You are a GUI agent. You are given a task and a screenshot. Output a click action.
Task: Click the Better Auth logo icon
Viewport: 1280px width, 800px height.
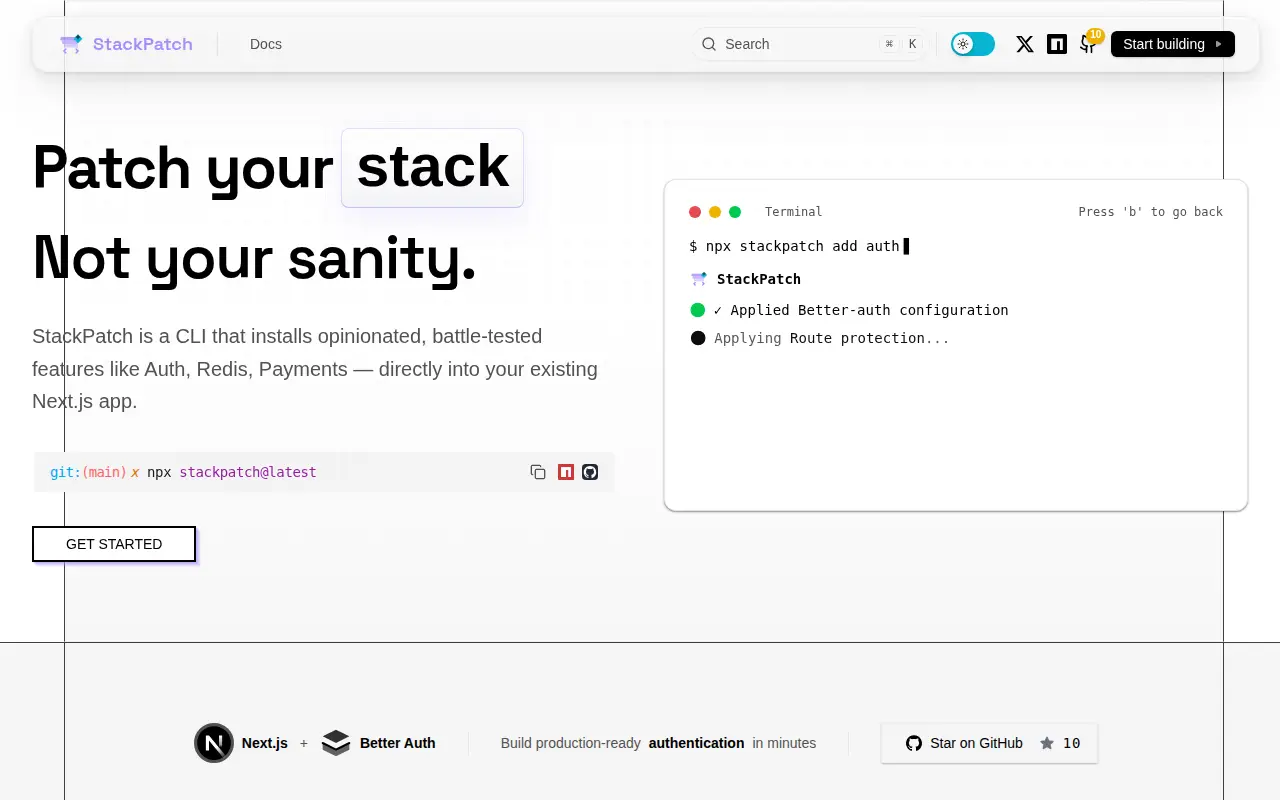pos(336,743)
